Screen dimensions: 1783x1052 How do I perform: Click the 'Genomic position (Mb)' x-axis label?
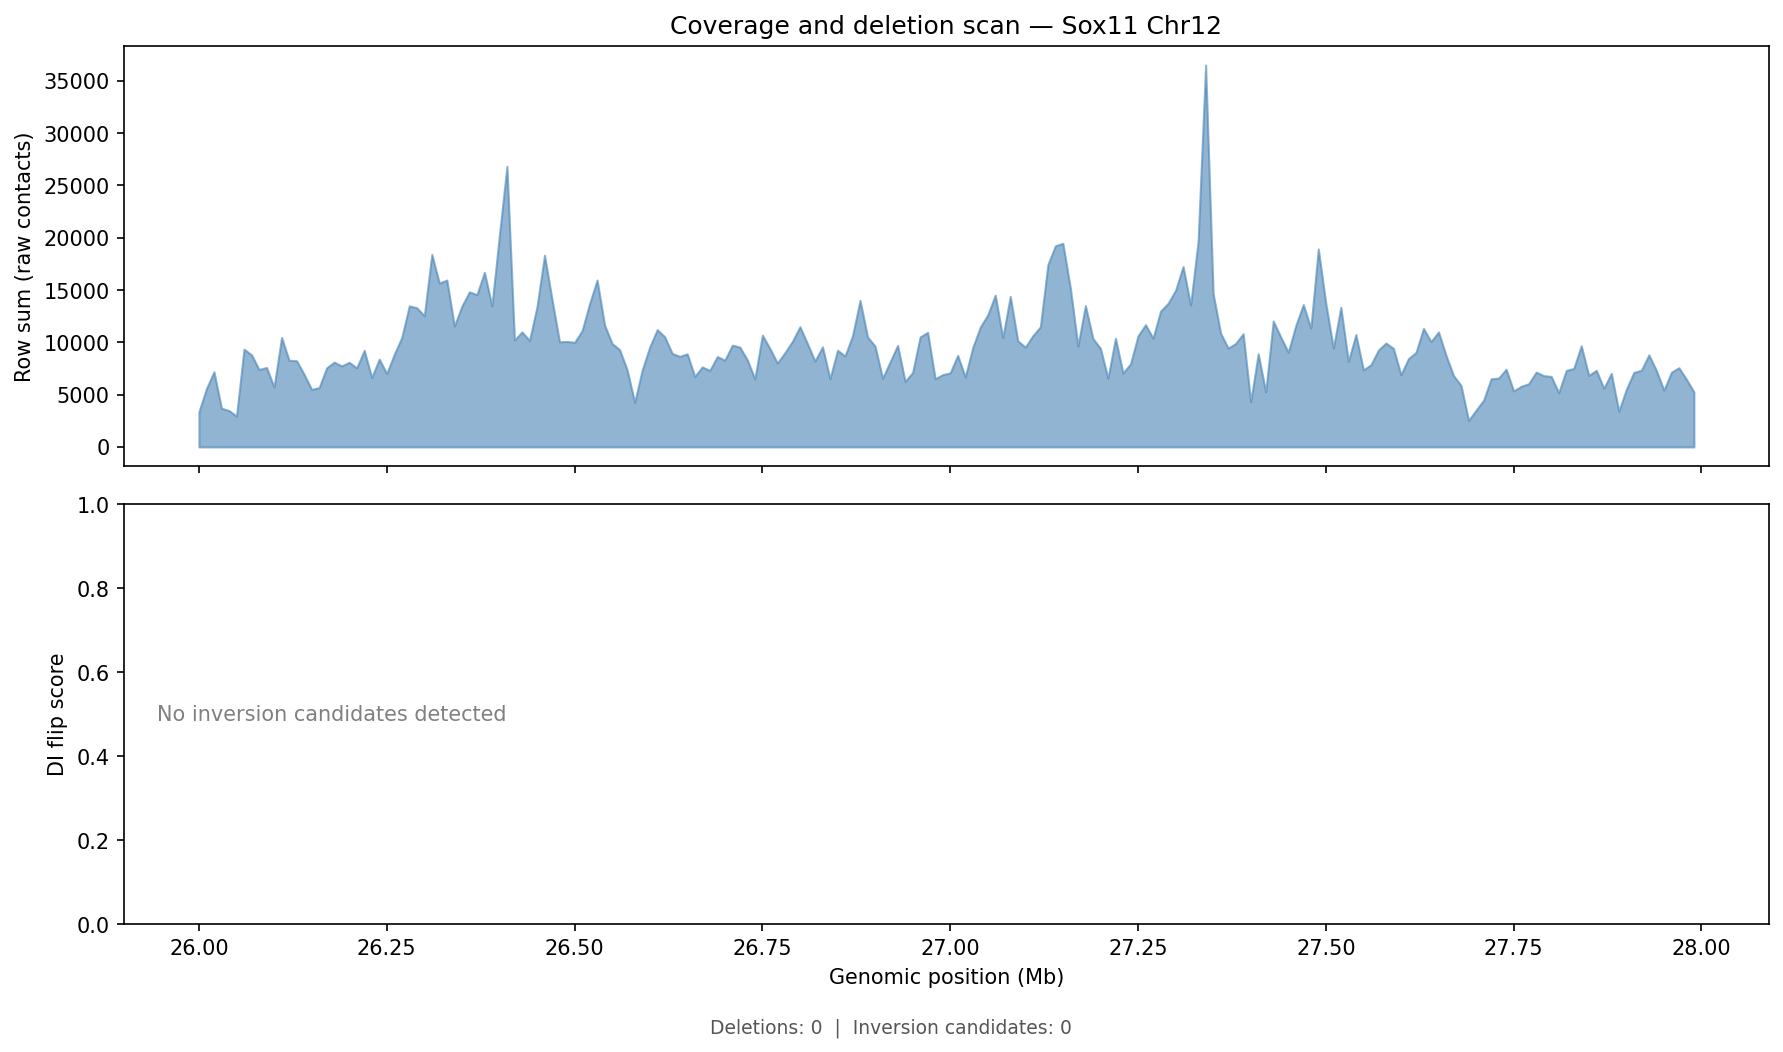pos(946,977)
